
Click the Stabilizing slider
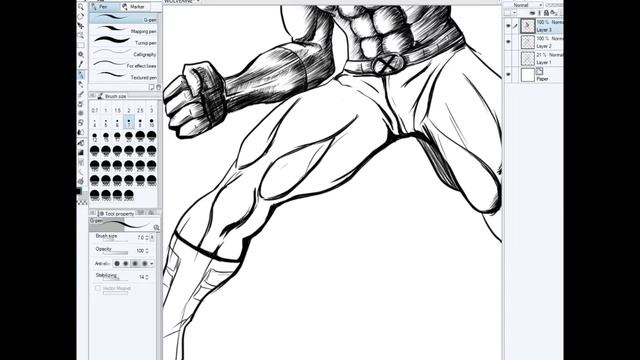tap(116, 280)
